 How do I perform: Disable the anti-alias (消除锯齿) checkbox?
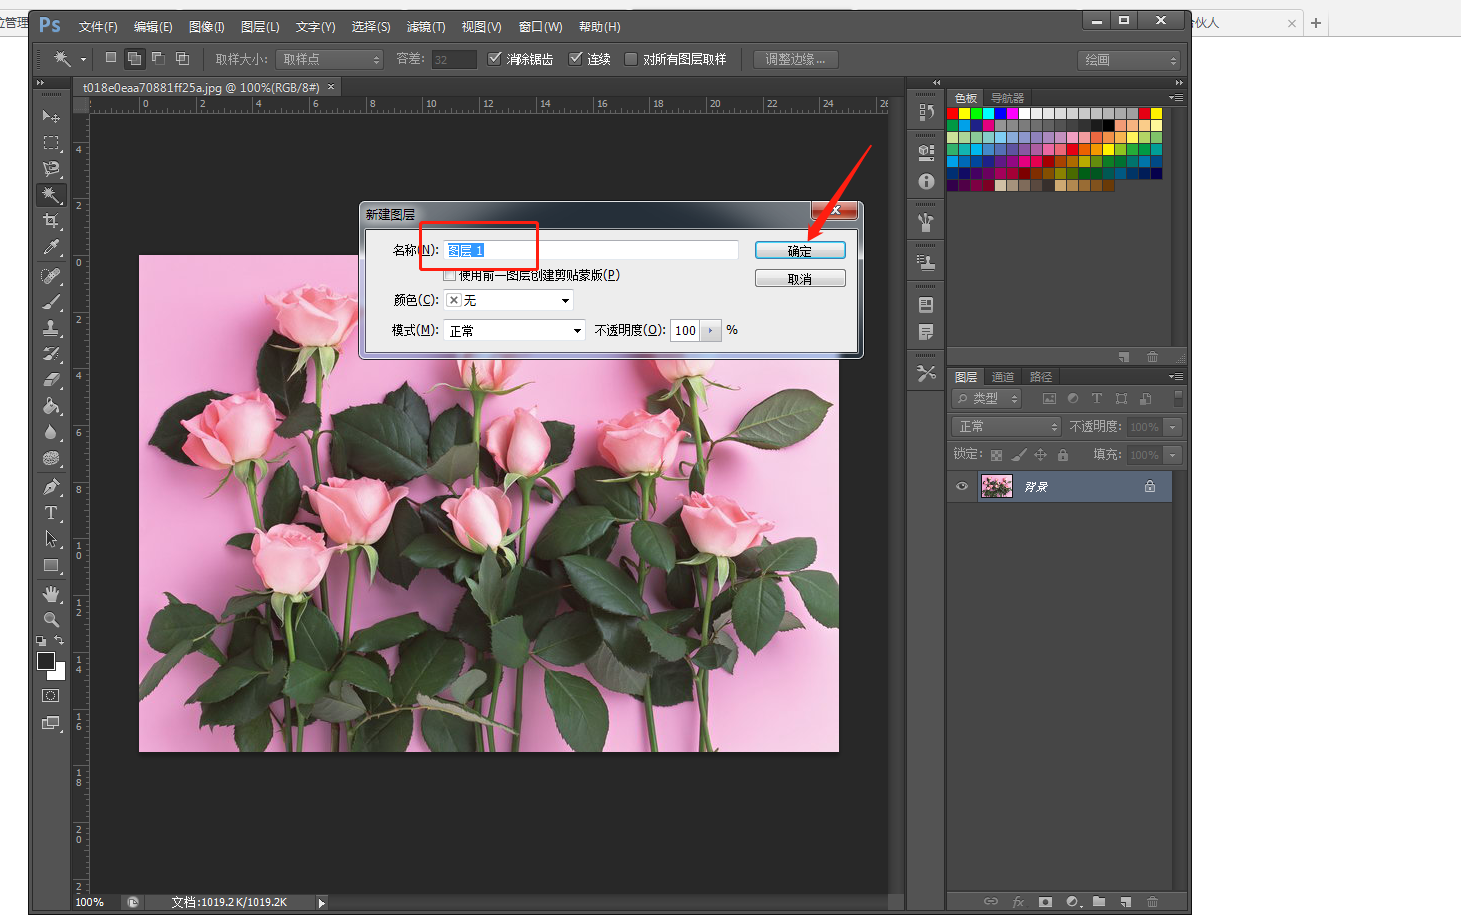click(x=494, y=59)
